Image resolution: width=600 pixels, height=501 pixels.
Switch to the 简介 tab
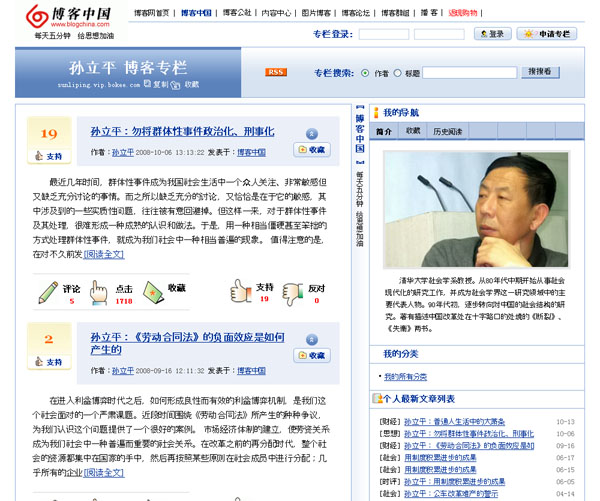pos(383,131)
